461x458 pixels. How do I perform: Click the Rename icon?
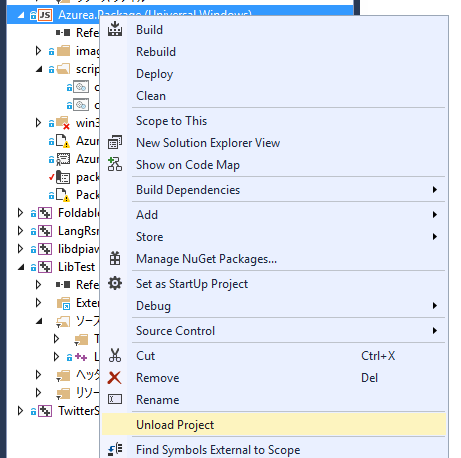[115, 399]
